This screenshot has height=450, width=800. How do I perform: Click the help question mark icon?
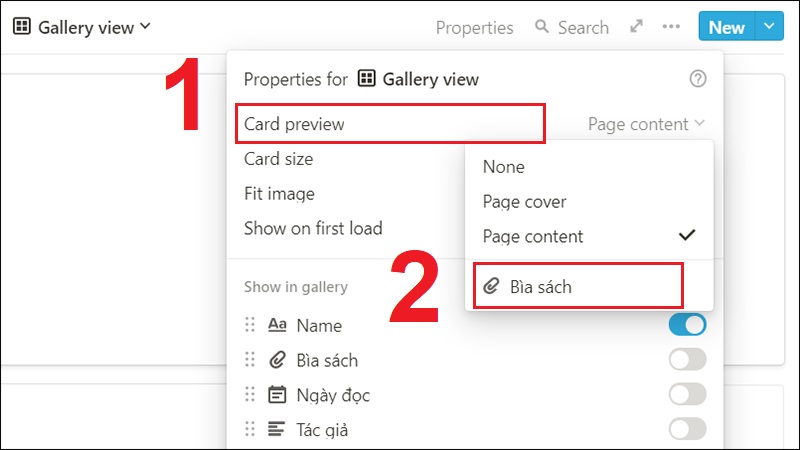tap(698, 79)
